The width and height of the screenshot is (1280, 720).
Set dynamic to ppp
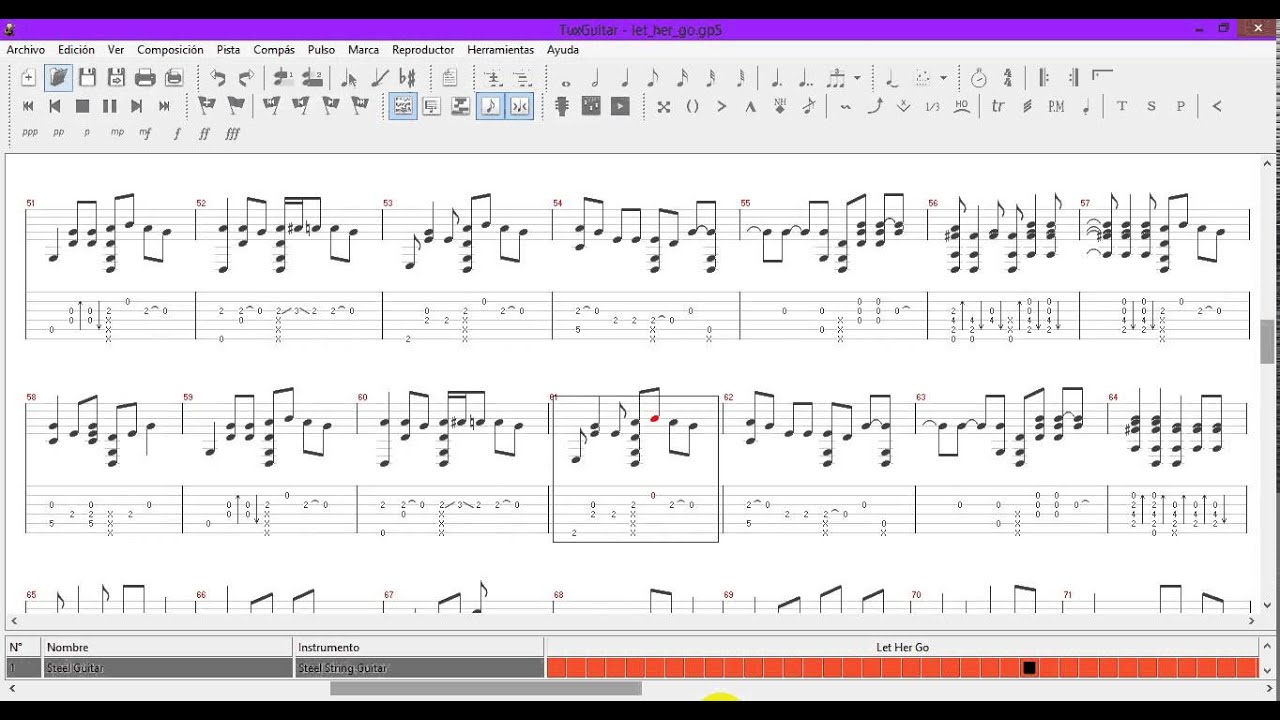coord(30,133)
